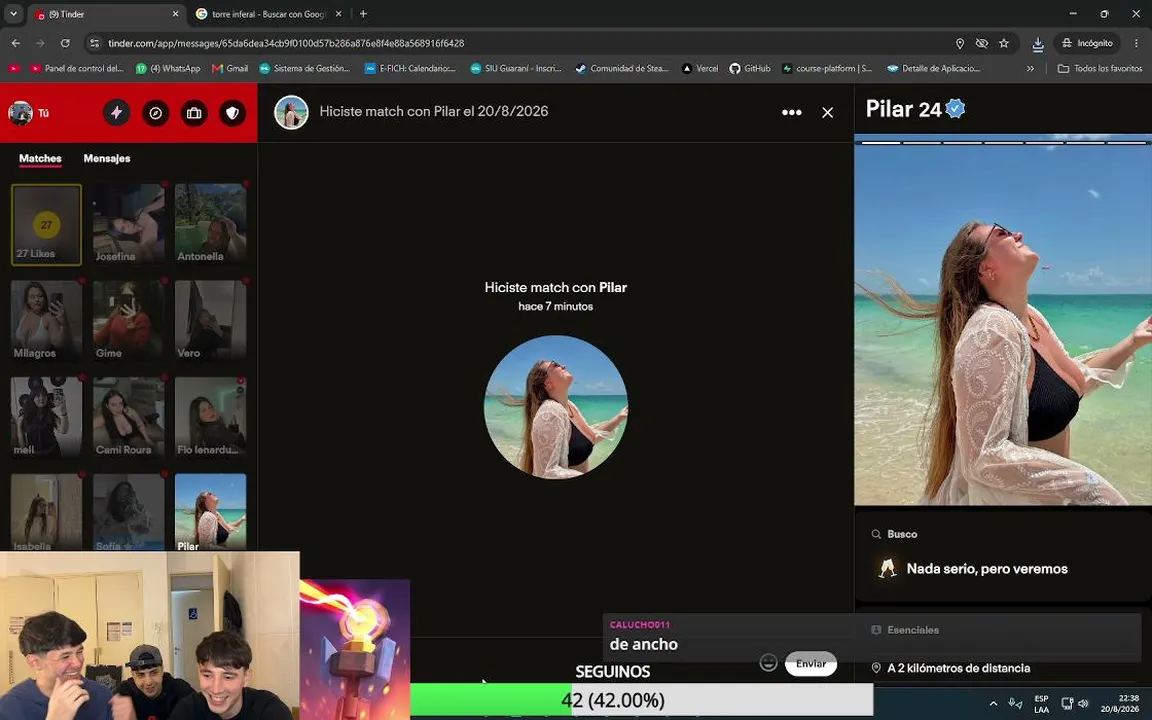Switch to Mensajes tab

[x=107, y=158]
